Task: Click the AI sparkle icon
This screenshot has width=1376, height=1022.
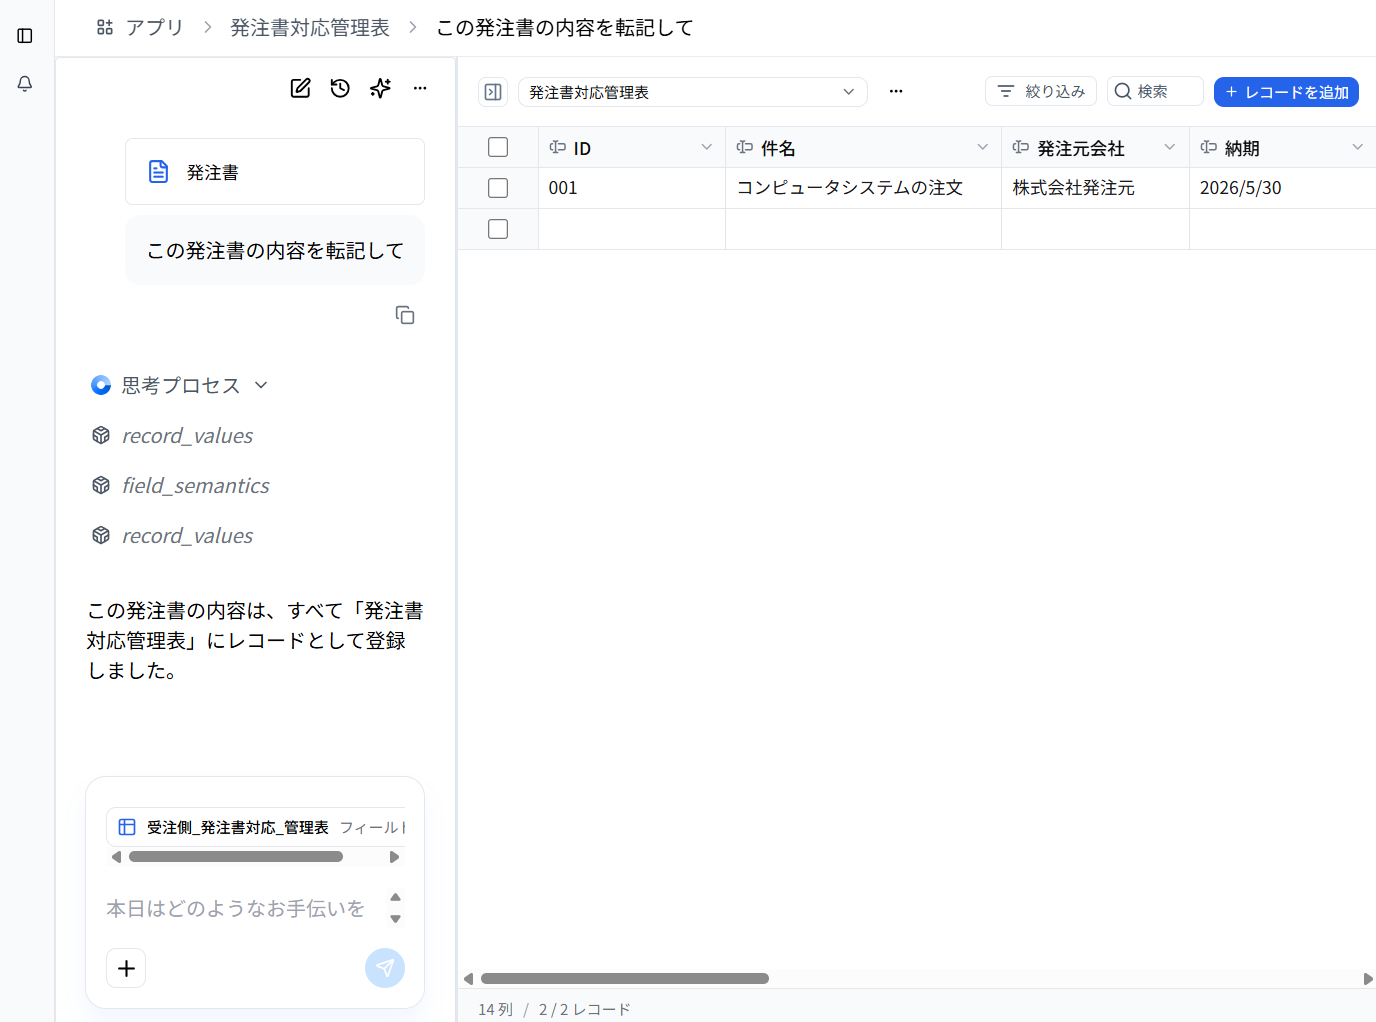Action: [380, 88]
